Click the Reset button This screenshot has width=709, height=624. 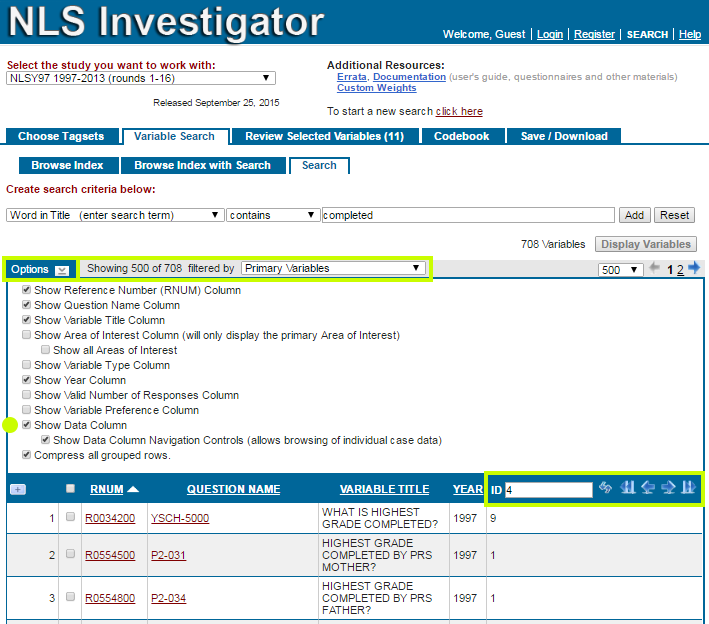coord(674,215)
